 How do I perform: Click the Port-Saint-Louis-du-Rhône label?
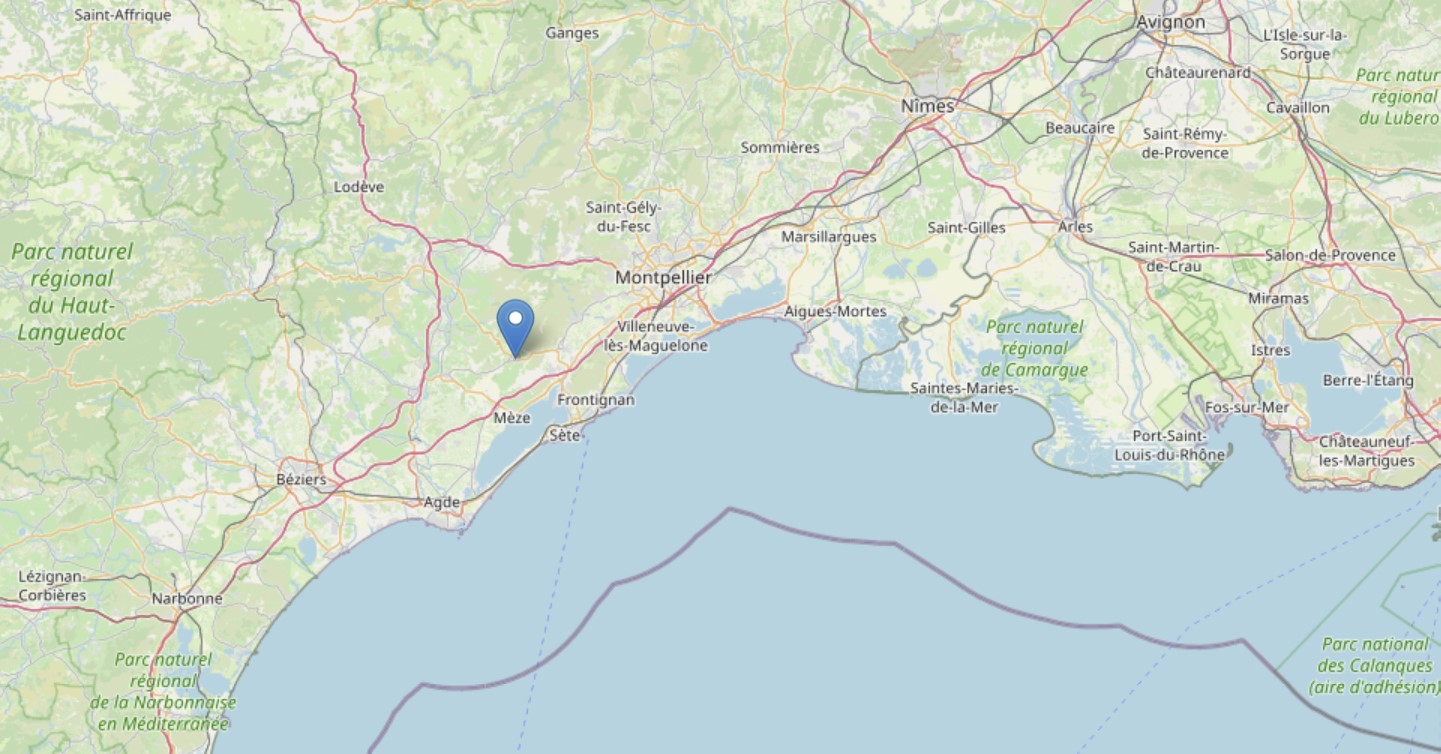tap(1170, 446)
